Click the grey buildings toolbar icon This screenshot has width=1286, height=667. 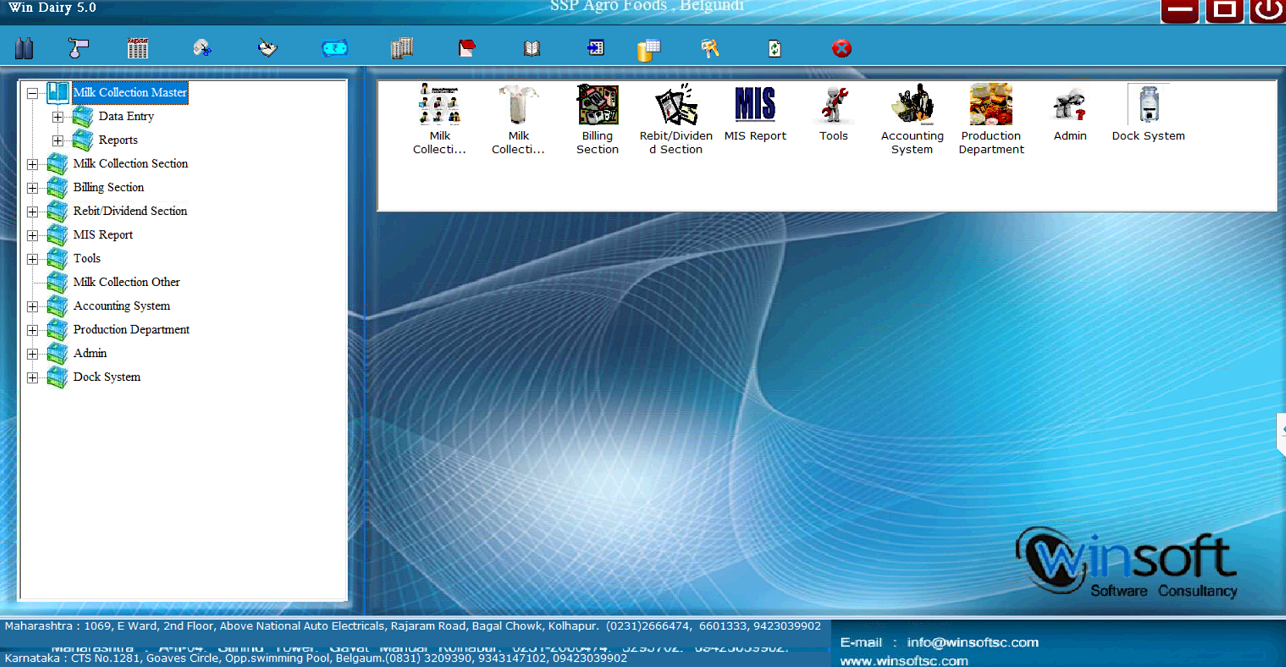click(x=402, y=48)
